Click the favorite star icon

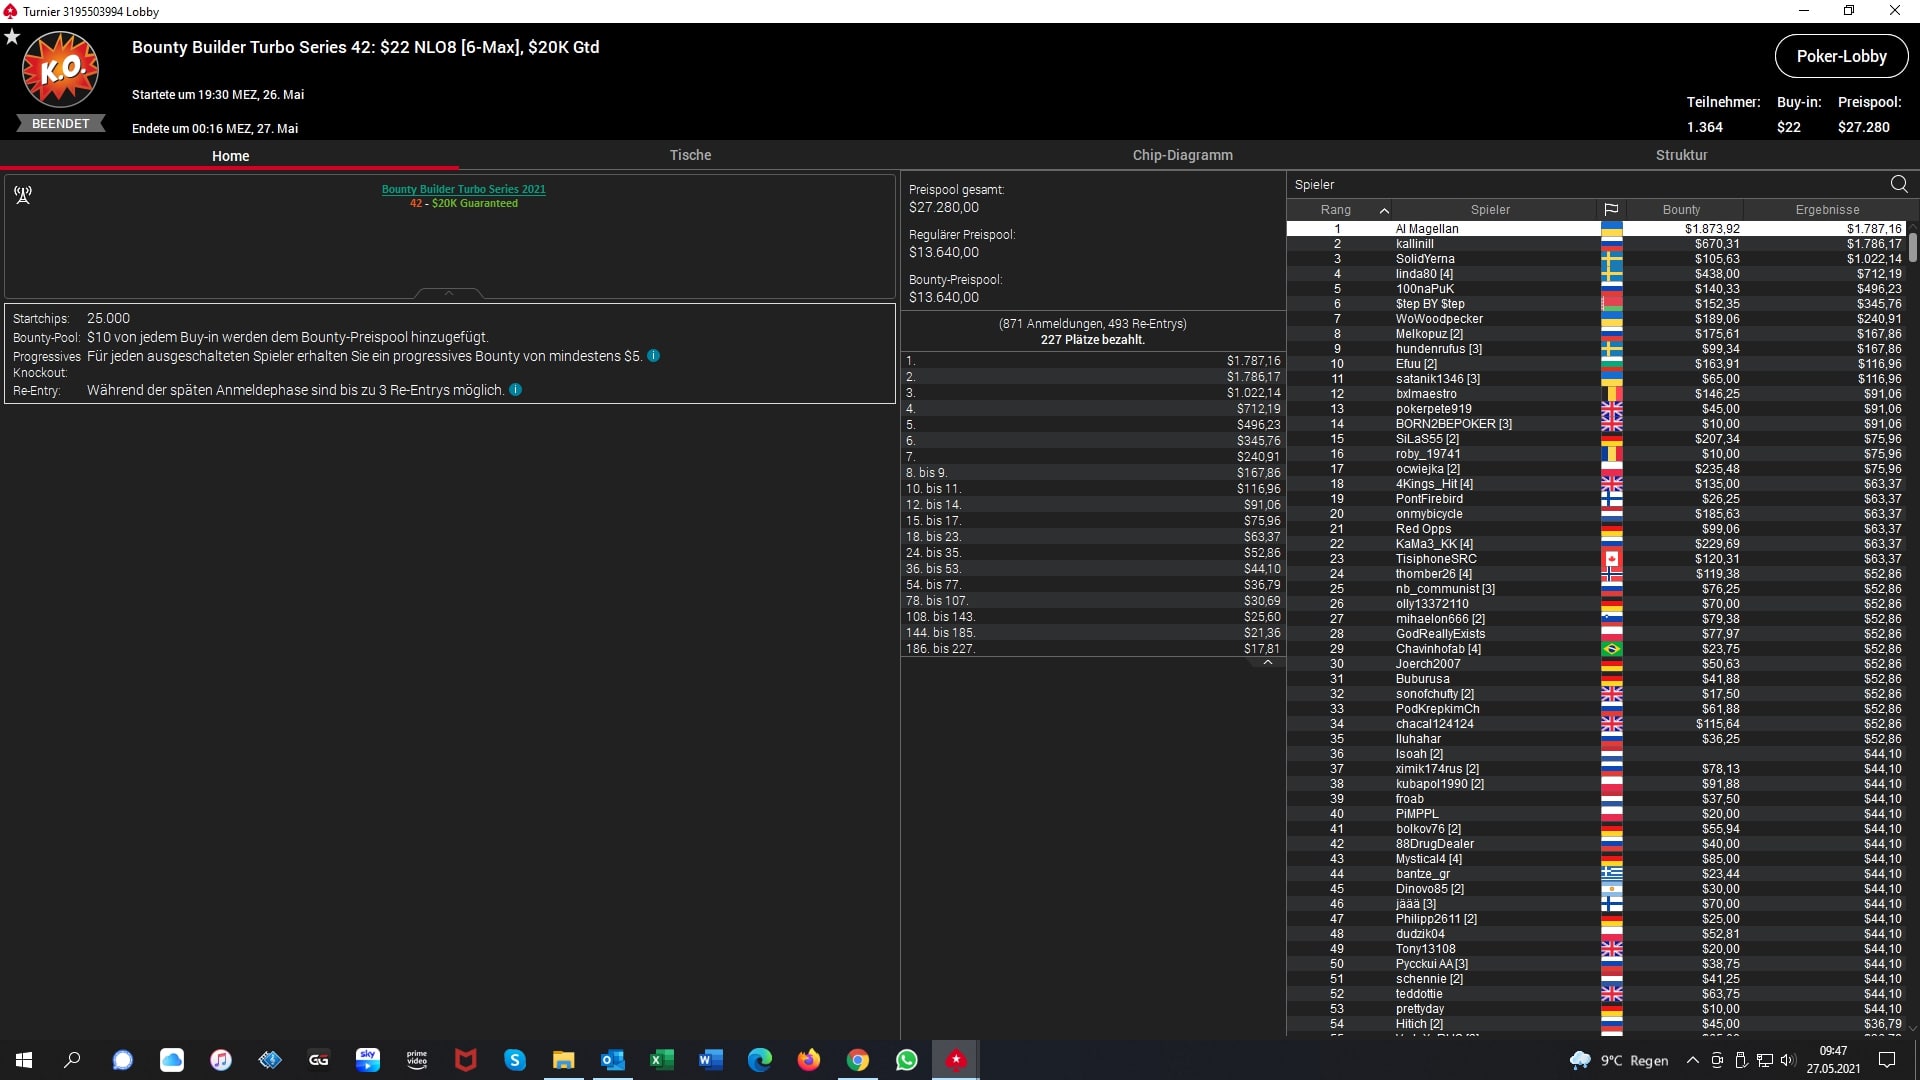[12, 37]
